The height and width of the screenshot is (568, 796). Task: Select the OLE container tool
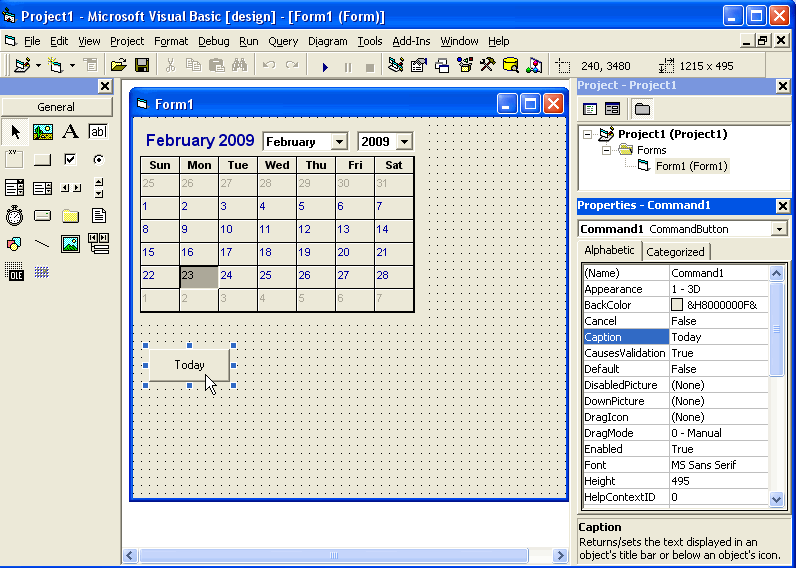[x=15, y=272]
